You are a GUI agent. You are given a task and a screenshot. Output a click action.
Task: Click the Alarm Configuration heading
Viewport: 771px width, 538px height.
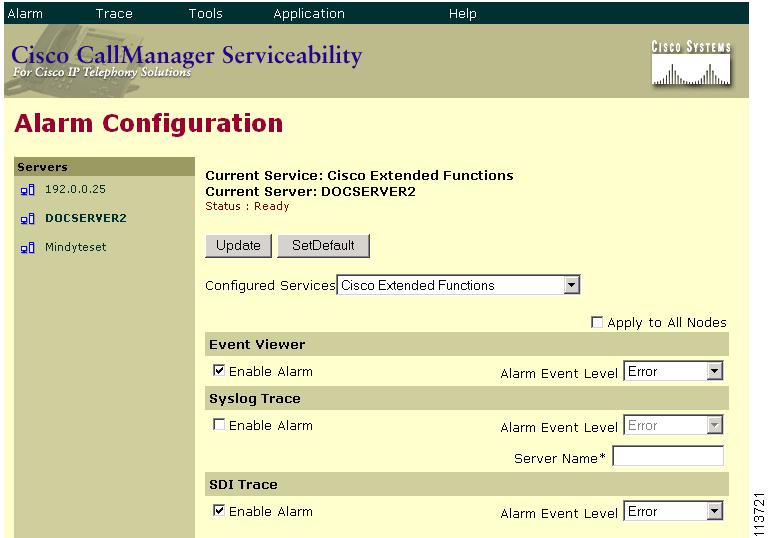click(x=148, y=123)
